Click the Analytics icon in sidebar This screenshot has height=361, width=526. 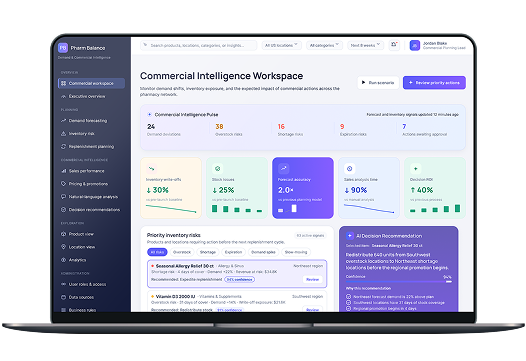tap(63, 260)
